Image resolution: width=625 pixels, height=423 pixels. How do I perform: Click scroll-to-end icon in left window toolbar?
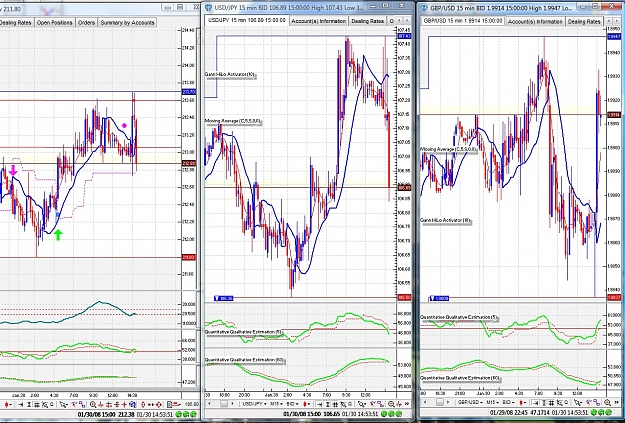[x=20, y=405]
